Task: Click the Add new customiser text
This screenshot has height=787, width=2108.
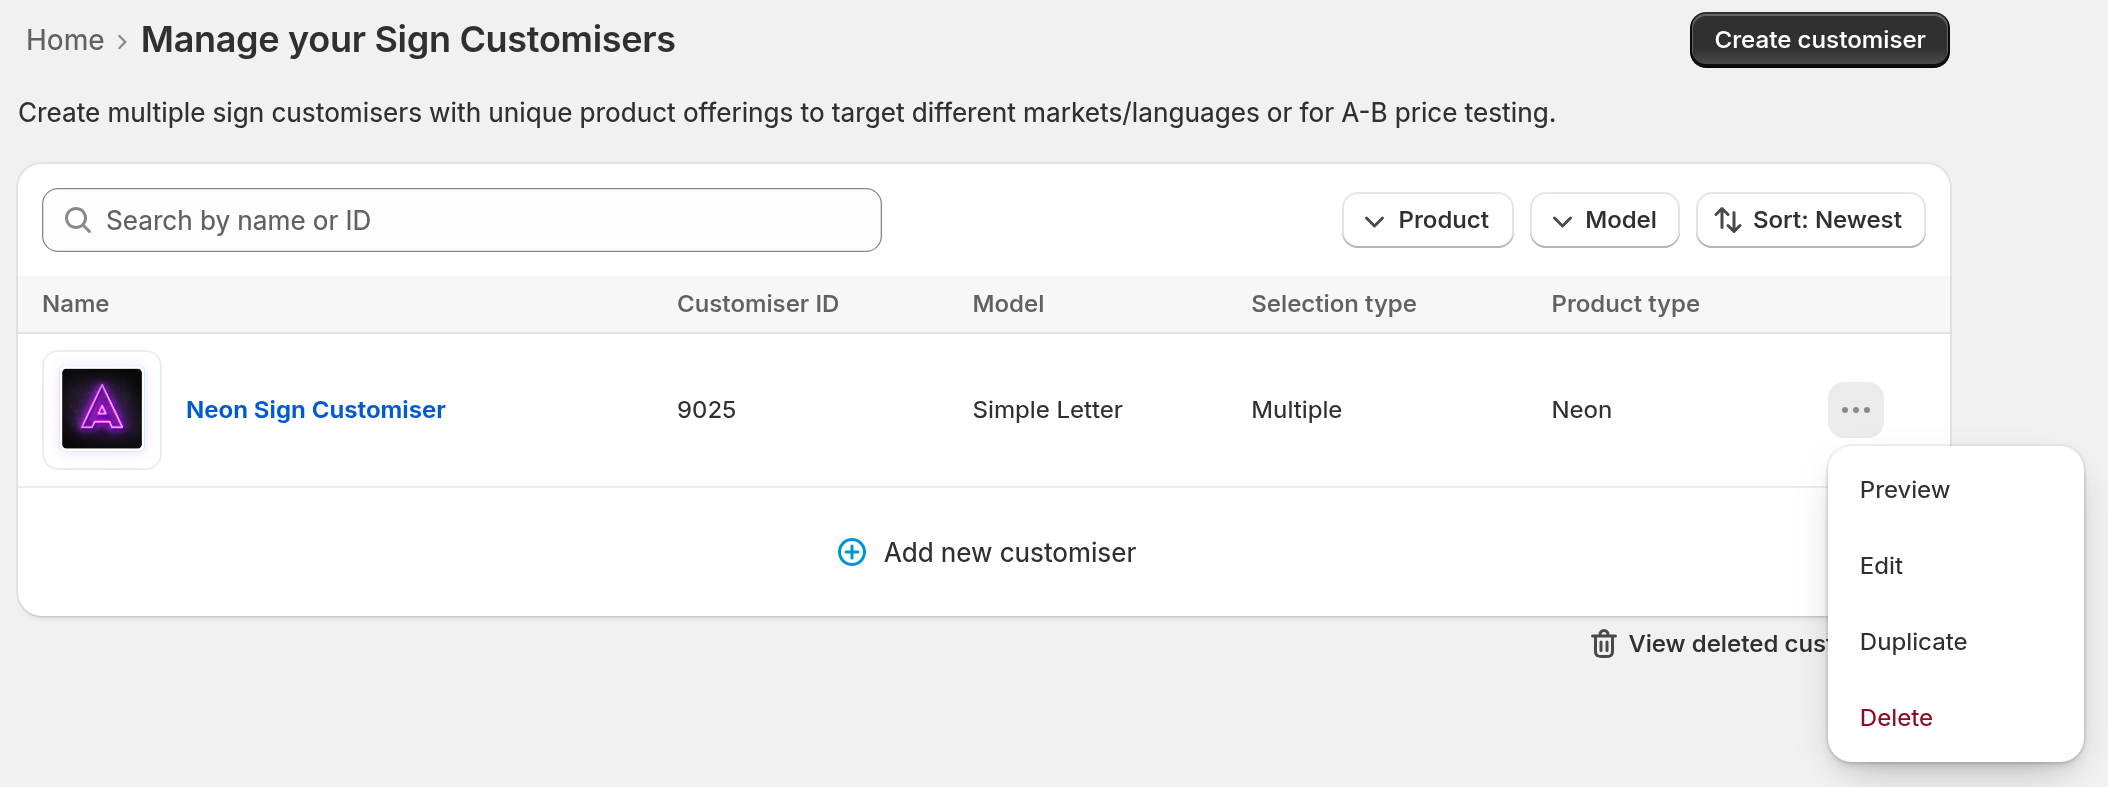Action: click(1010, 552)
